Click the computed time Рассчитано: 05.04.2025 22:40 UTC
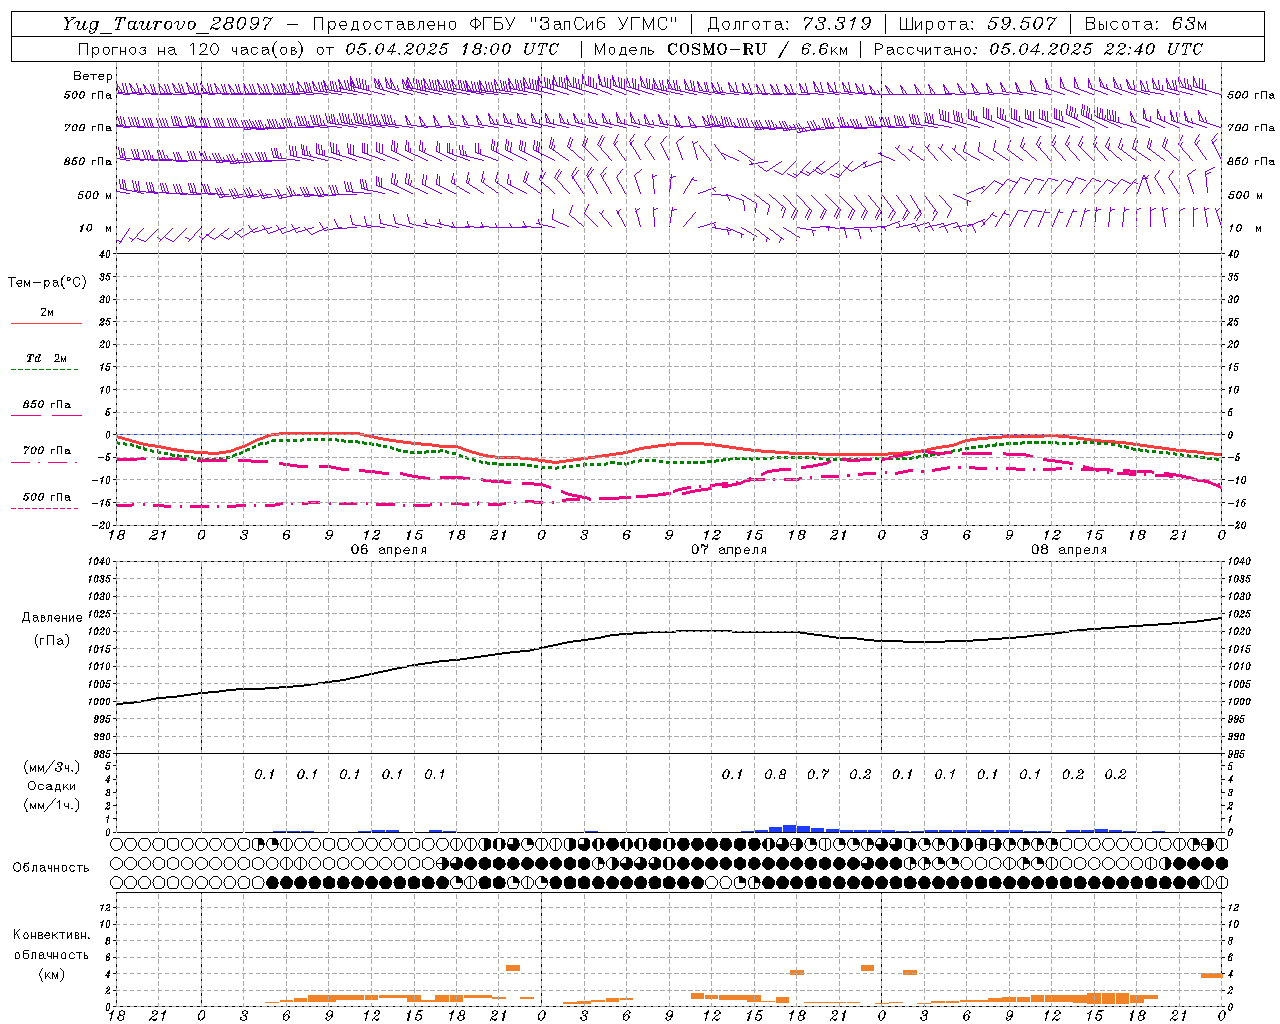 click(1038, 49)
